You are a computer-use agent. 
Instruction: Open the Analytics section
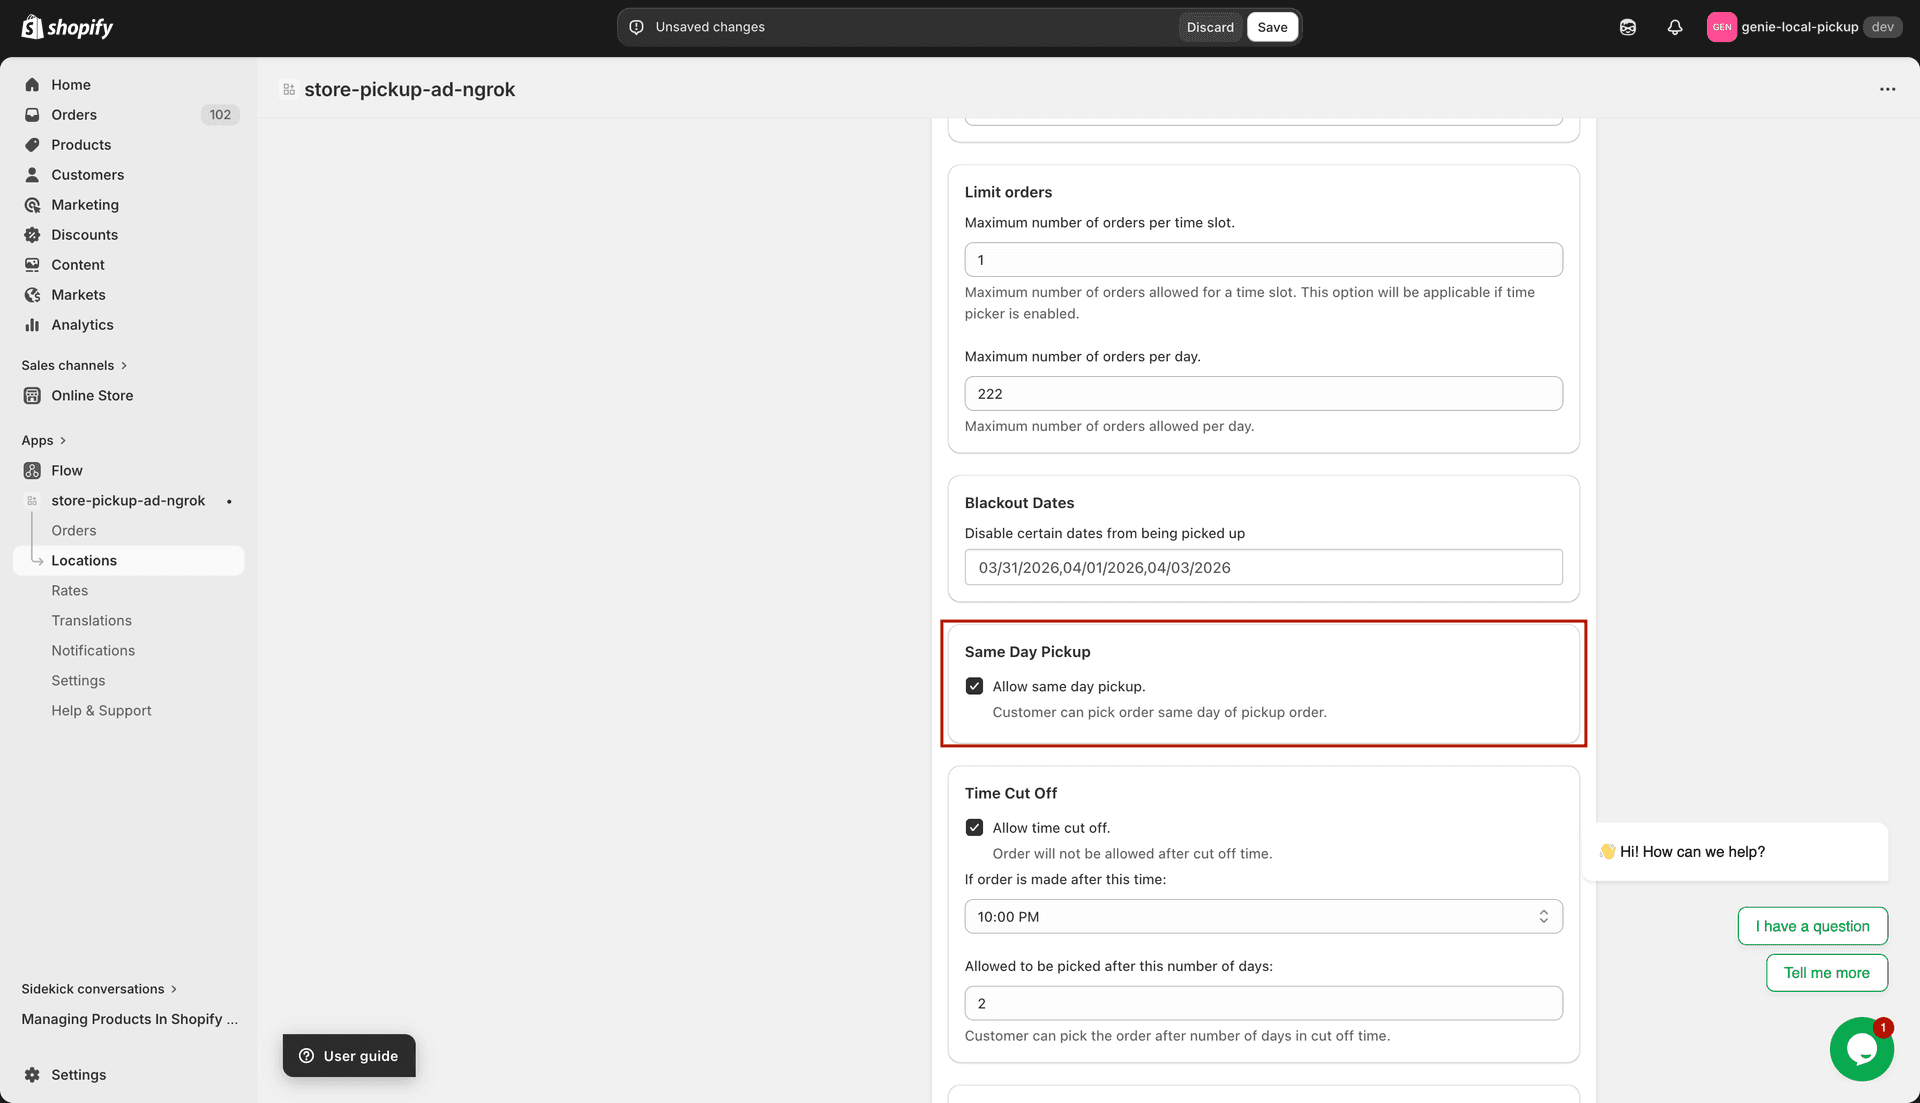click(82, 324)
